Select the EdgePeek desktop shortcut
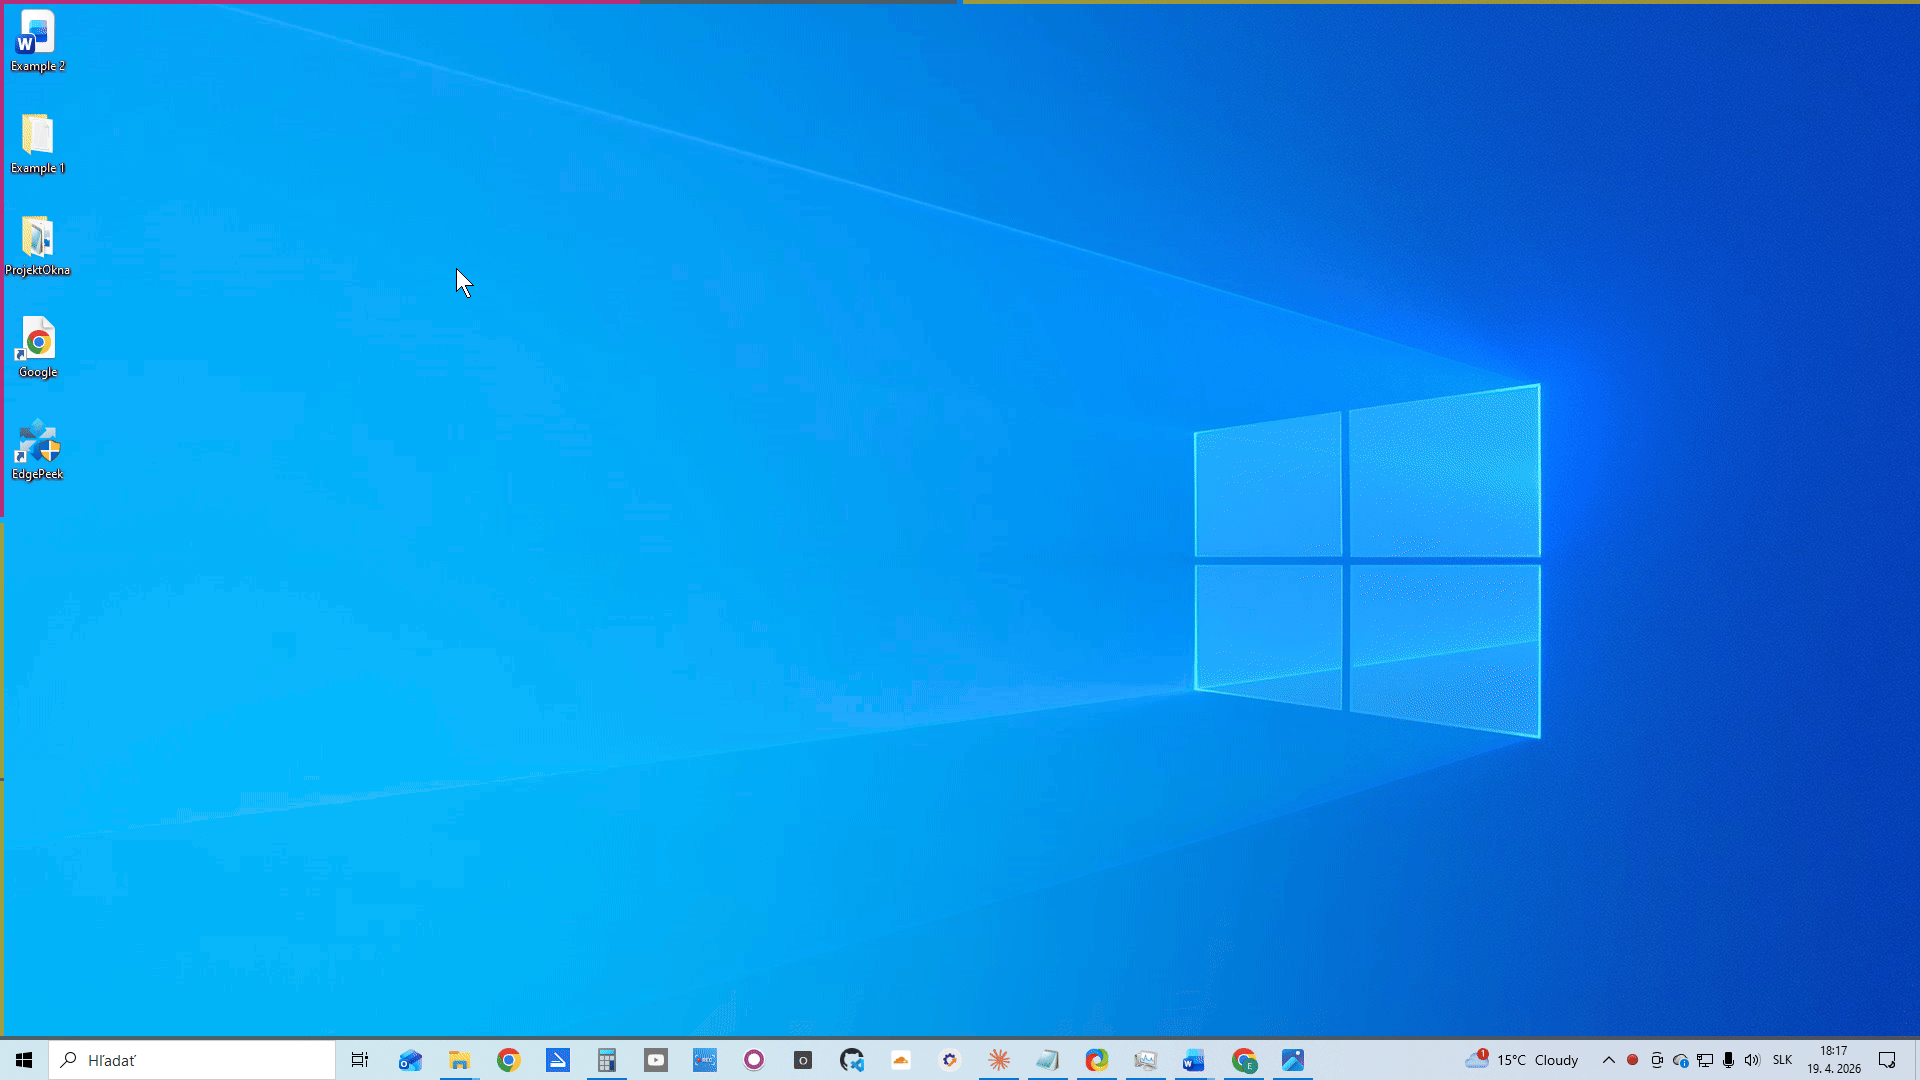 pyautogui.click(x=38, y=450)
